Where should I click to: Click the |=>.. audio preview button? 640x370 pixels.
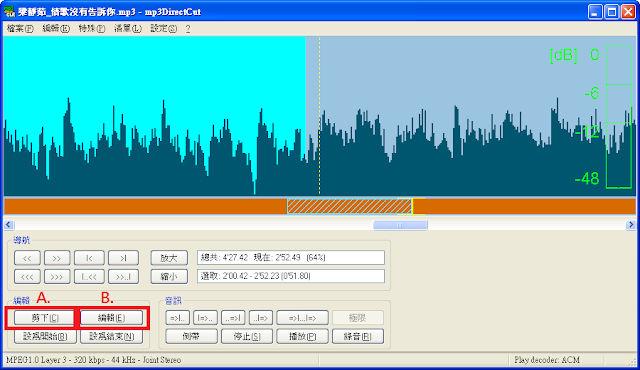coord(205,318)
